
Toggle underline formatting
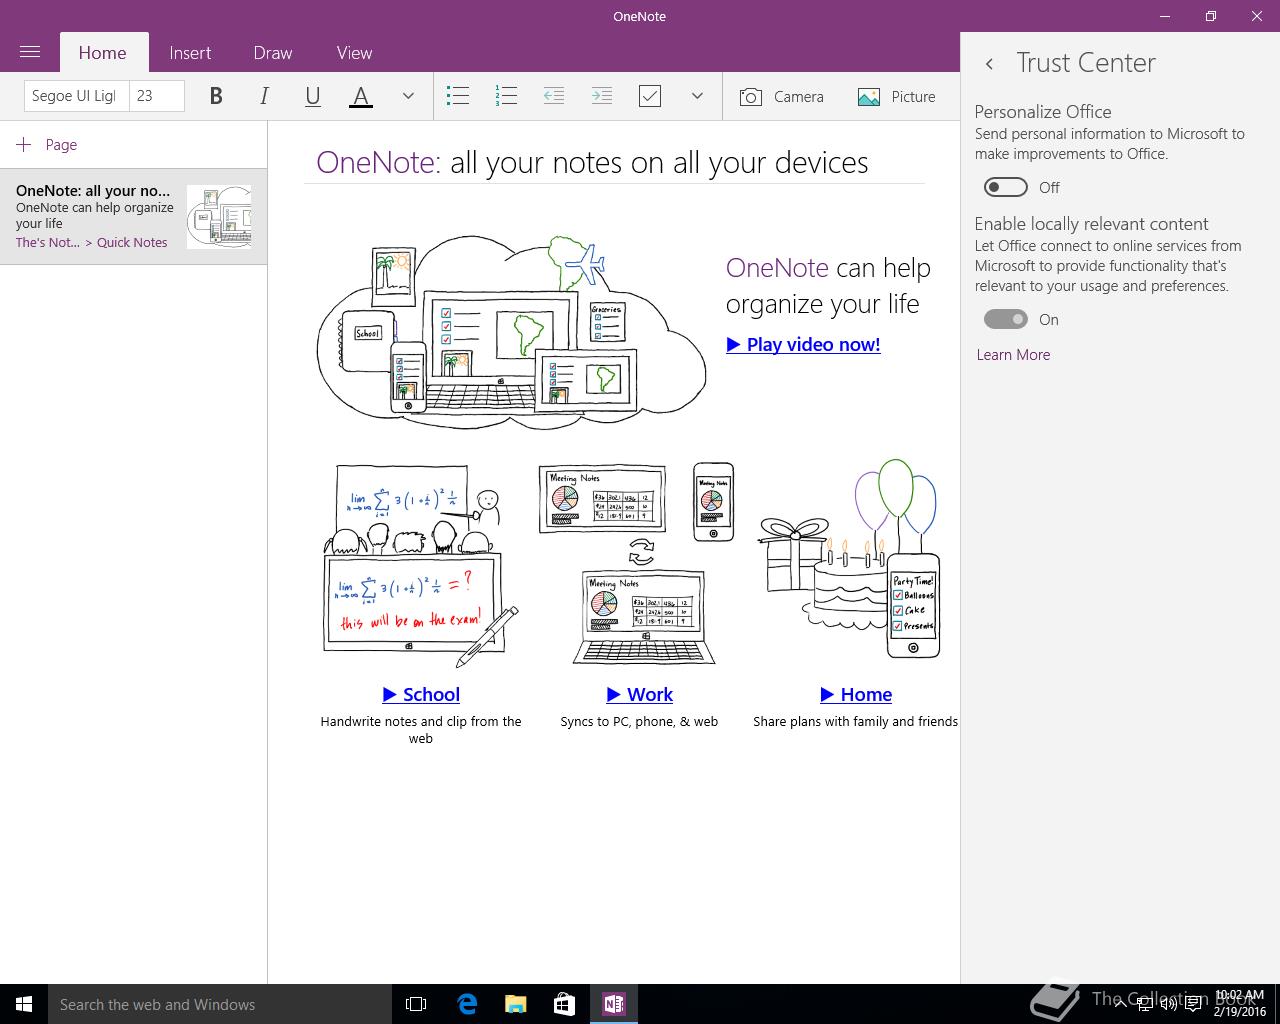312,96
